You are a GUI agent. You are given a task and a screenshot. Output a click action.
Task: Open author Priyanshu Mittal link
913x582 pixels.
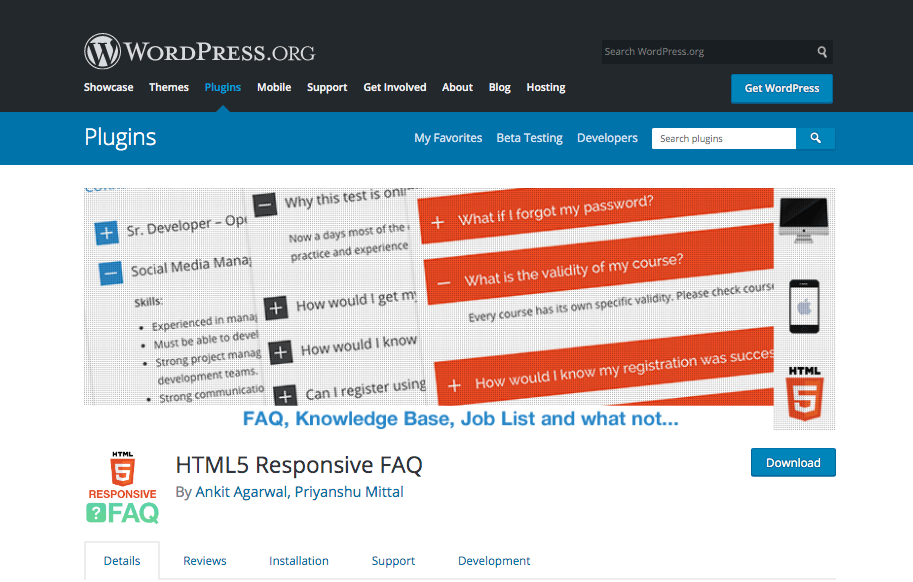point(349,492)
